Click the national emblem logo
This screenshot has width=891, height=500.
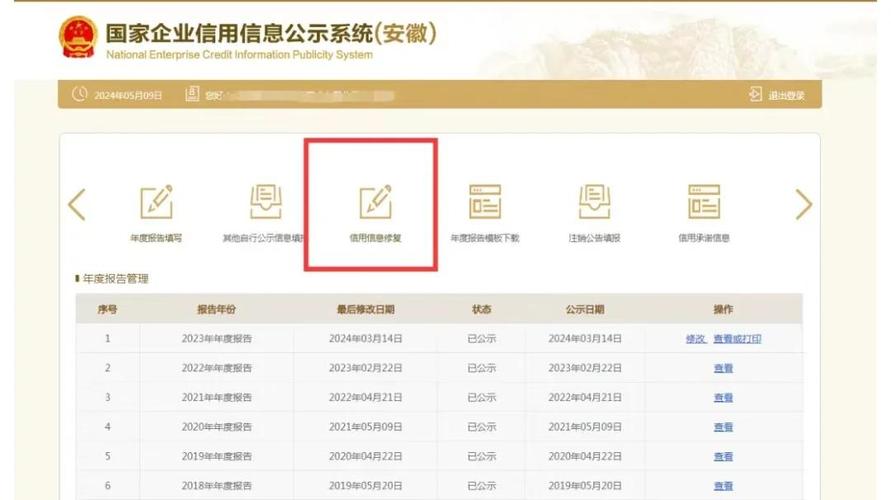coord(78,37)
